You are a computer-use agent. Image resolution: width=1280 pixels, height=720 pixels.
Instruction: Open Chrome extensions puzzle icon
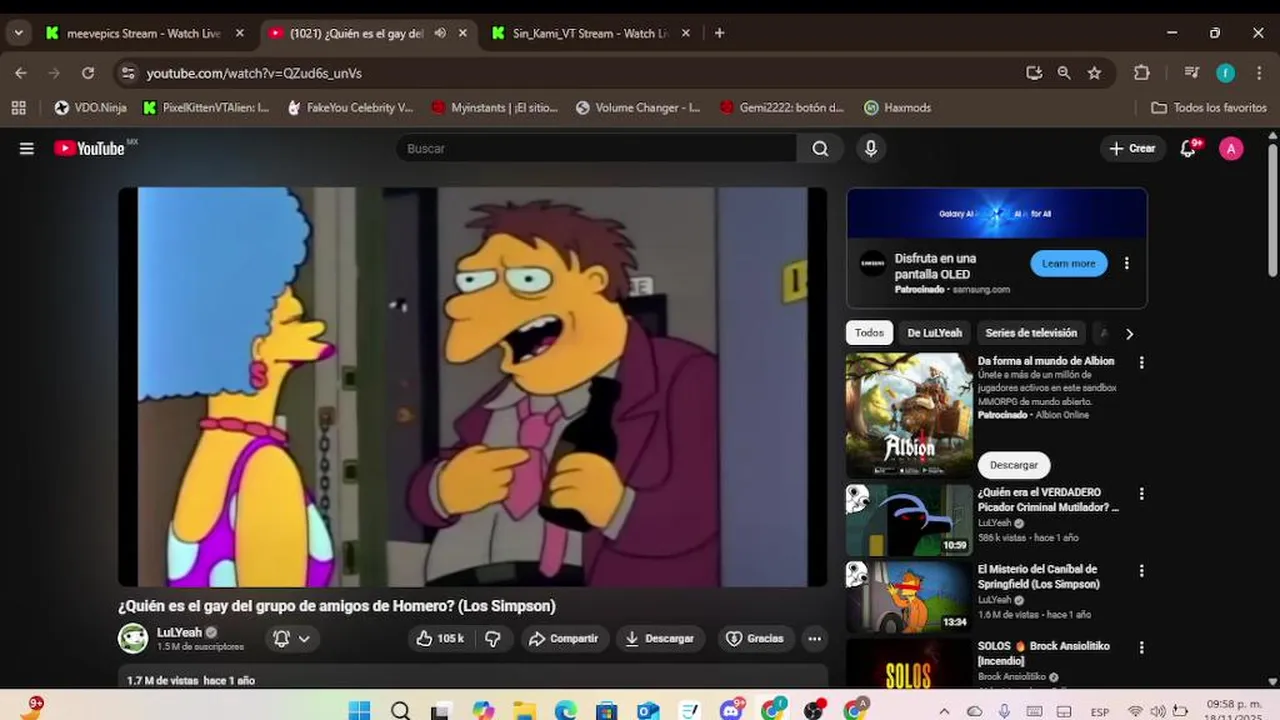point(1142,73)
